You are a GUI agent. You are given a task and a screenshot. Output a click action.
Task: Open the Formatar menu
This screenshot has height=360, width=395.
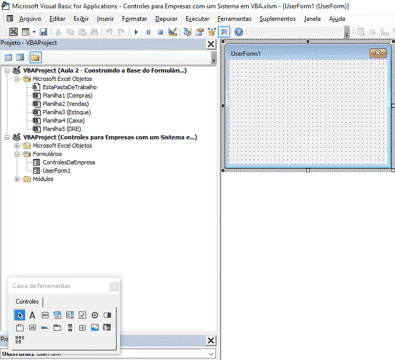(x=134, y=19)
